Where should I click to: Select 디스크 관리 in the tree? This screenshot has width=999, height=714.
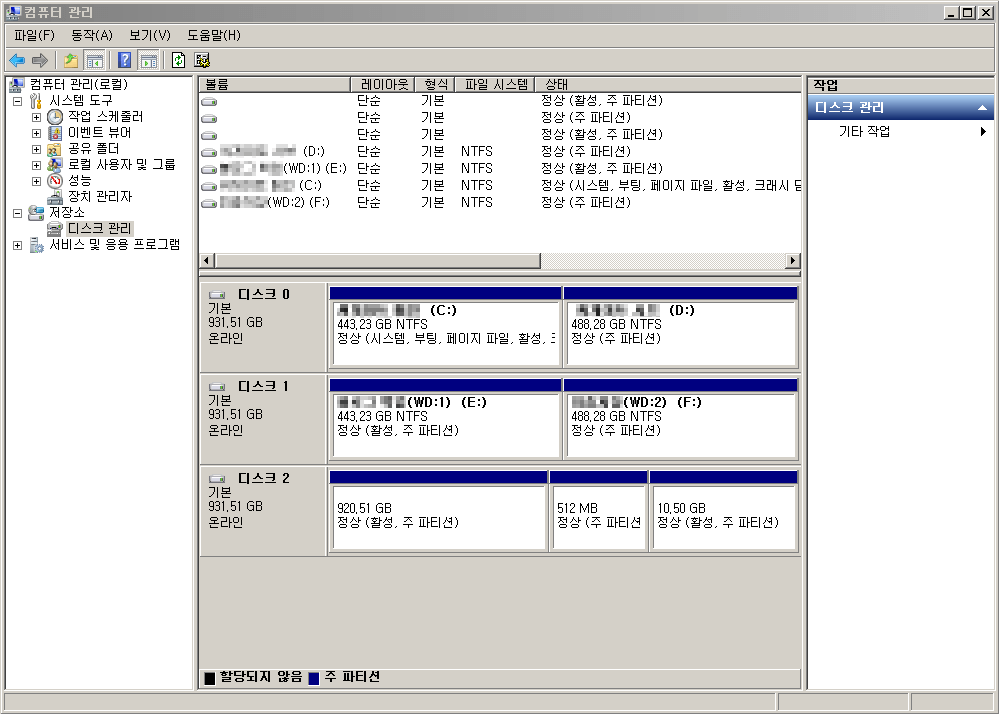[99, 229]
